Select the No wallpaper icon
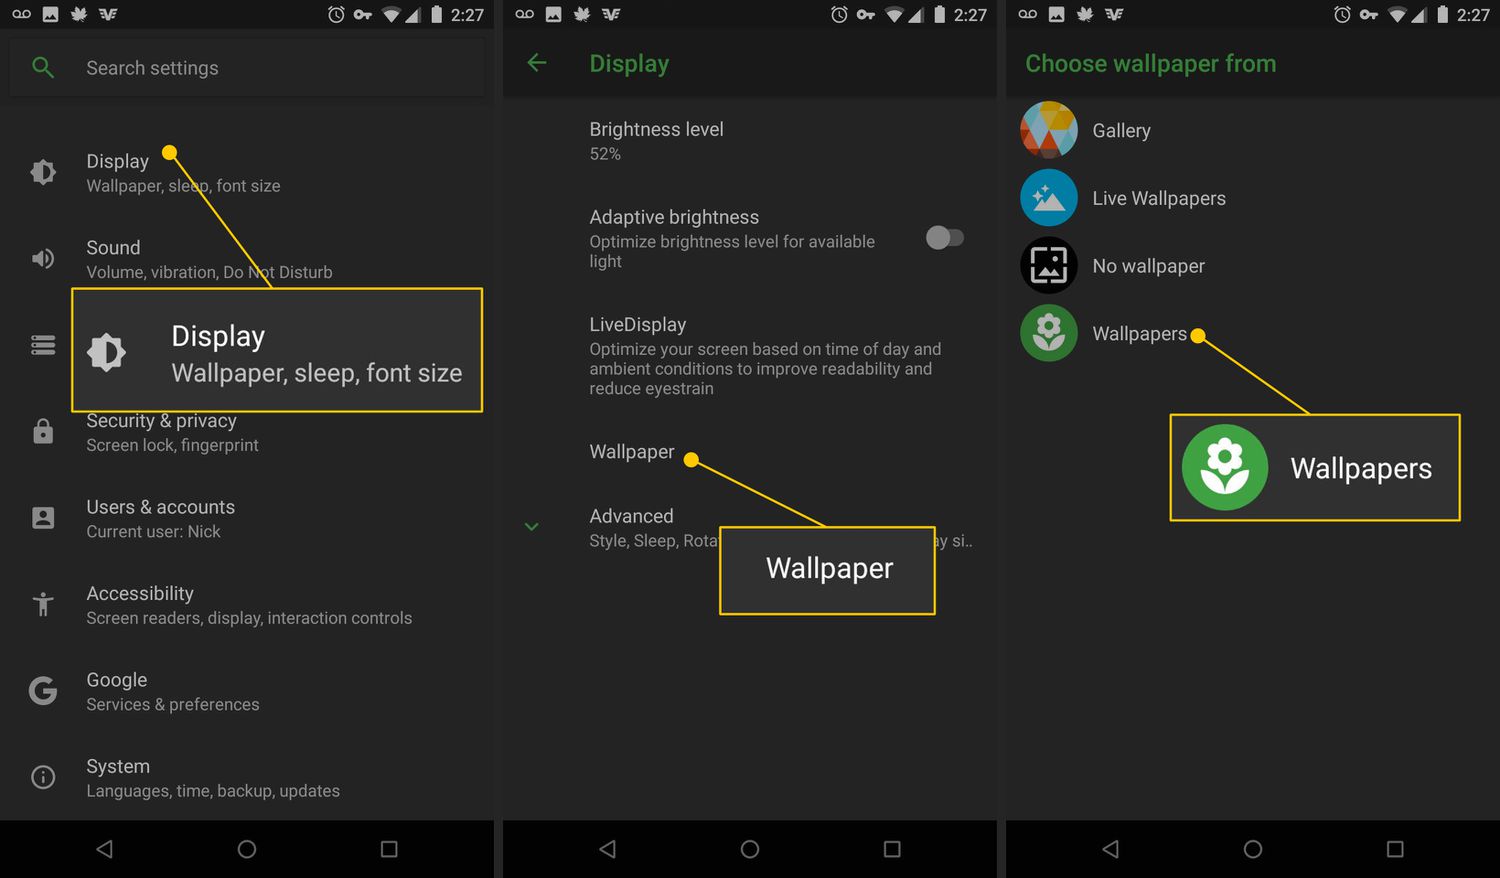This screenshot has width=1500, height=878. [1048, 266]
